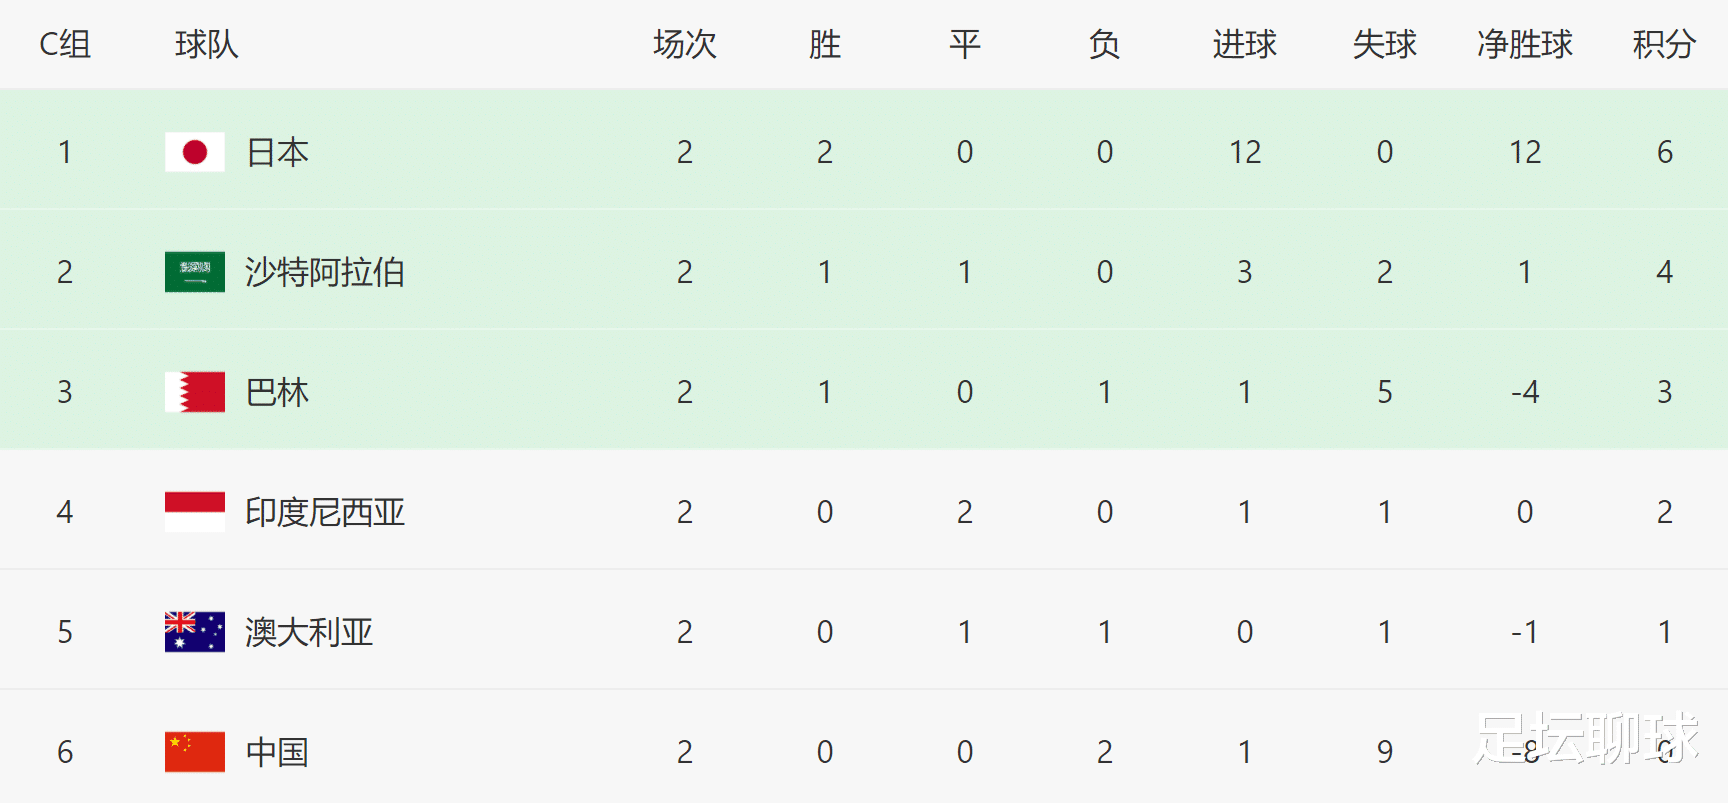Open the 日本 team link
Image resolution: width=1728 pixels, height=803 pixels.
point(277,152)
